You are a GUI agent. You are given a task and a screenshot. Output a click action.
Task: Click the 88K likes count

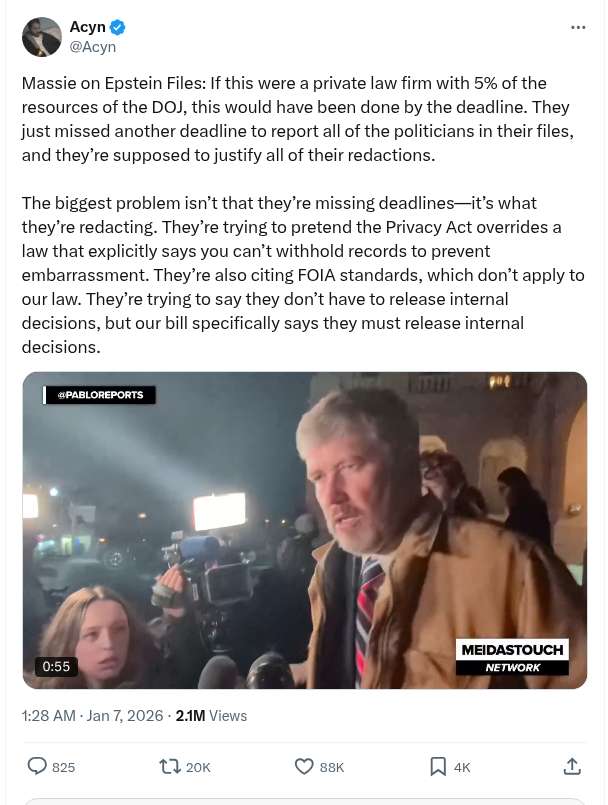coord(332,768)
